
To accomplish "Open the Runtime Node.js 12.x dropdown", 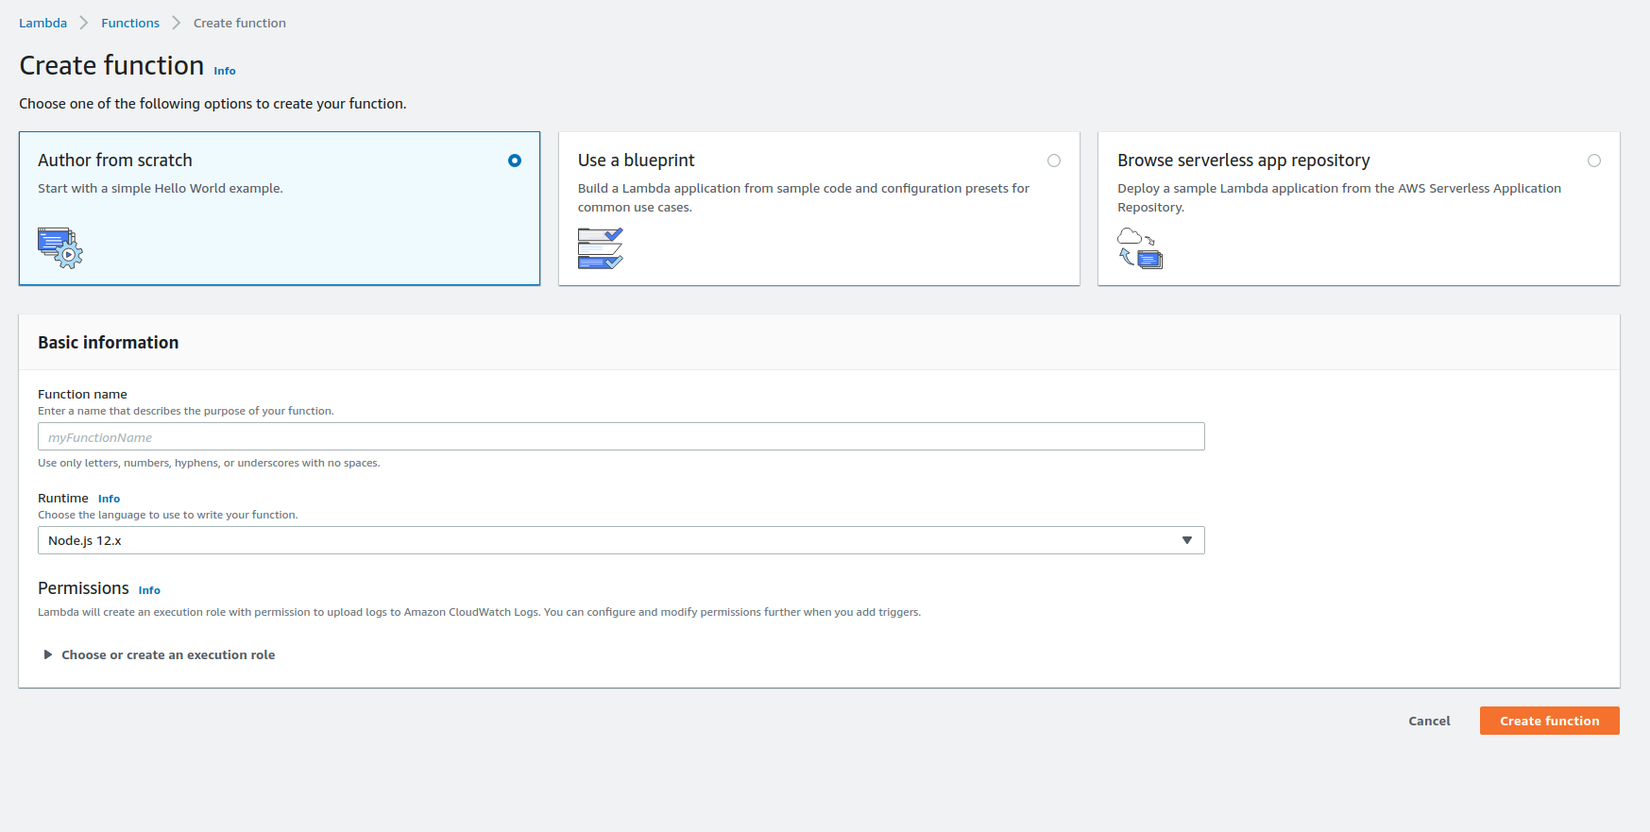I will [620, 541].
